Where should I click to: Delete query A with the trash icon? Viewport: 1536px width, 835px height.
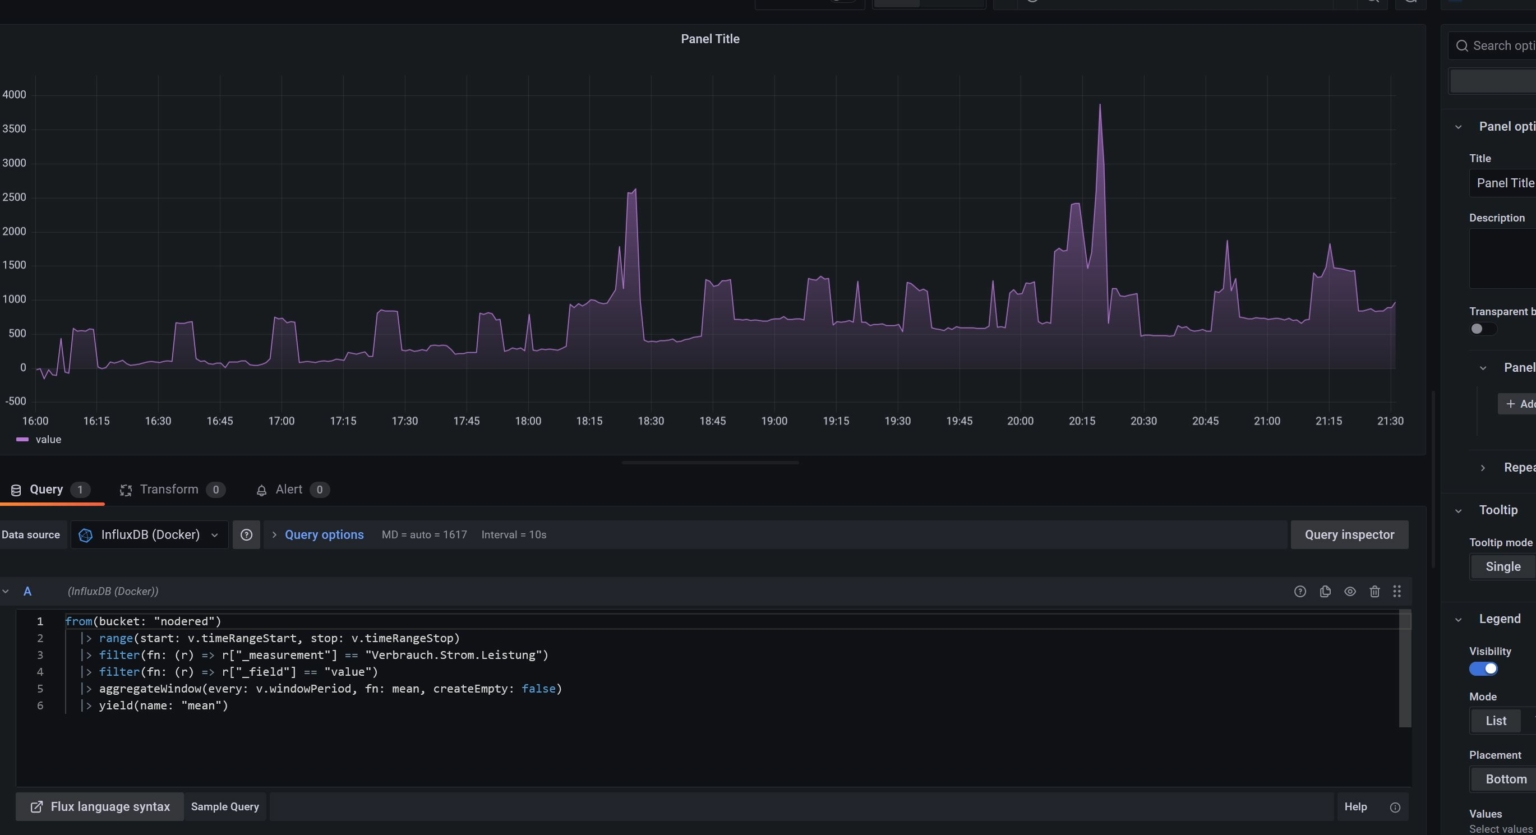click(1375, 591)
